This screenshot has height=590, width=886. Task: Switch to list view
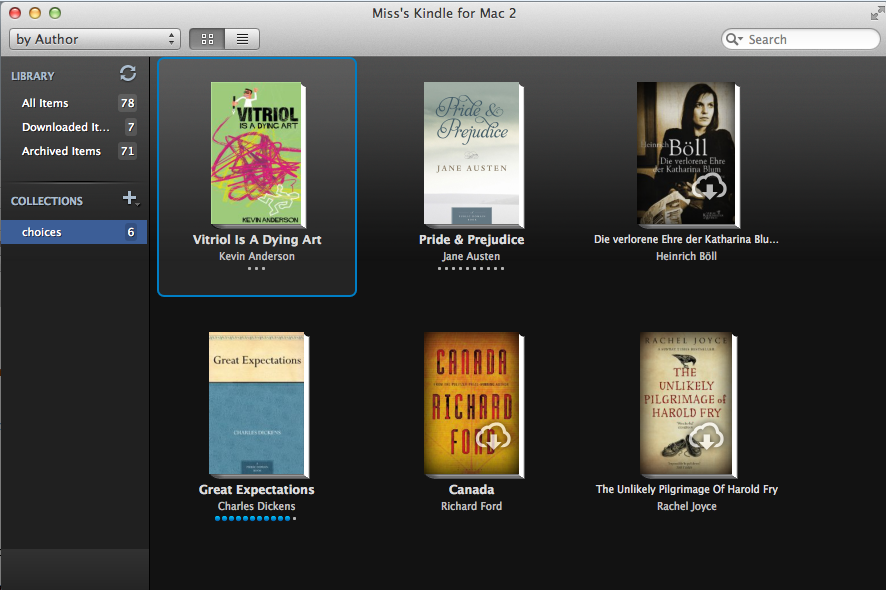pos(242,39)
